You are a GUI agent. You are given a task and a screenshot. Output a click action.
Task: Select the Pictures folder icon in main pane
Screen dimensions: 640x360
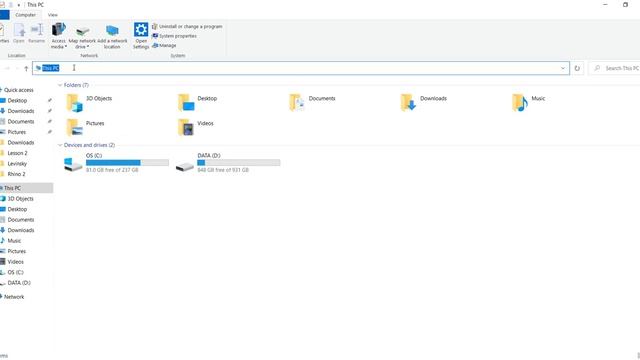point(74,127)
